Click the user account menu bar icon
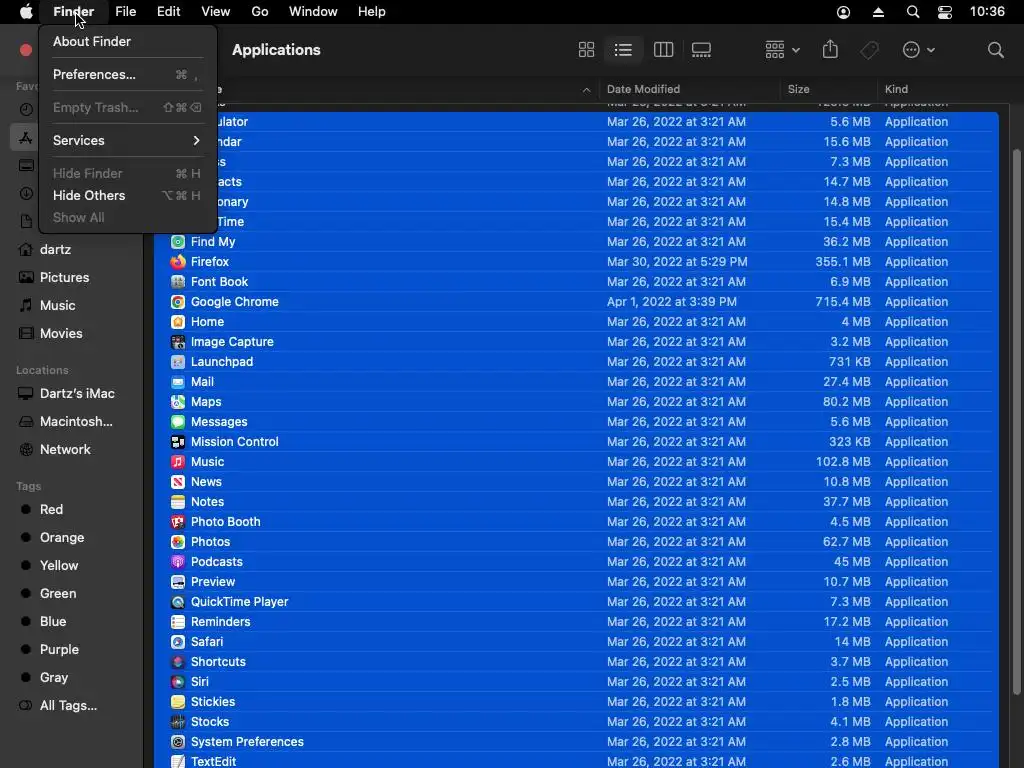Screen dimensions: 1024x768 (x=844, y=12)
